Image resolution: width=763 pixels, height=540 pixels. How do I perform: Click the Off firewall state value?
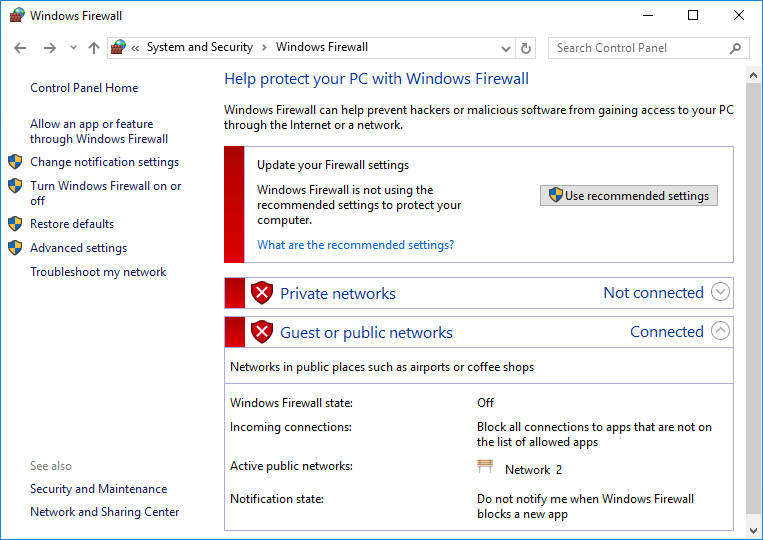coord(485,403)
